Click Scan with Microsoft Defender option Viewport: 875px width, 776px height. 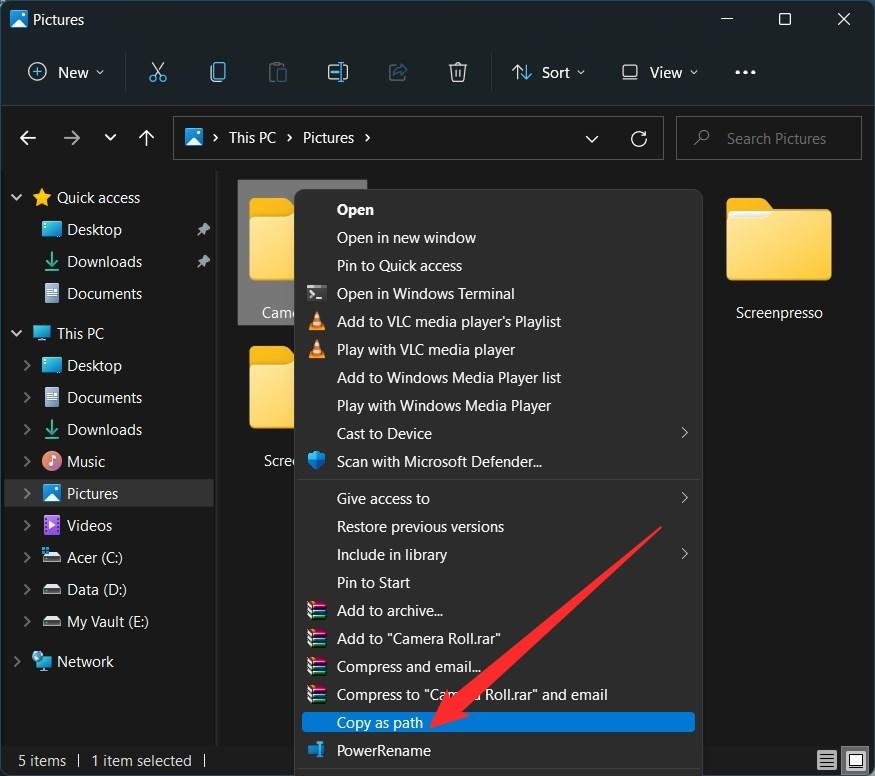pos(439,461)
